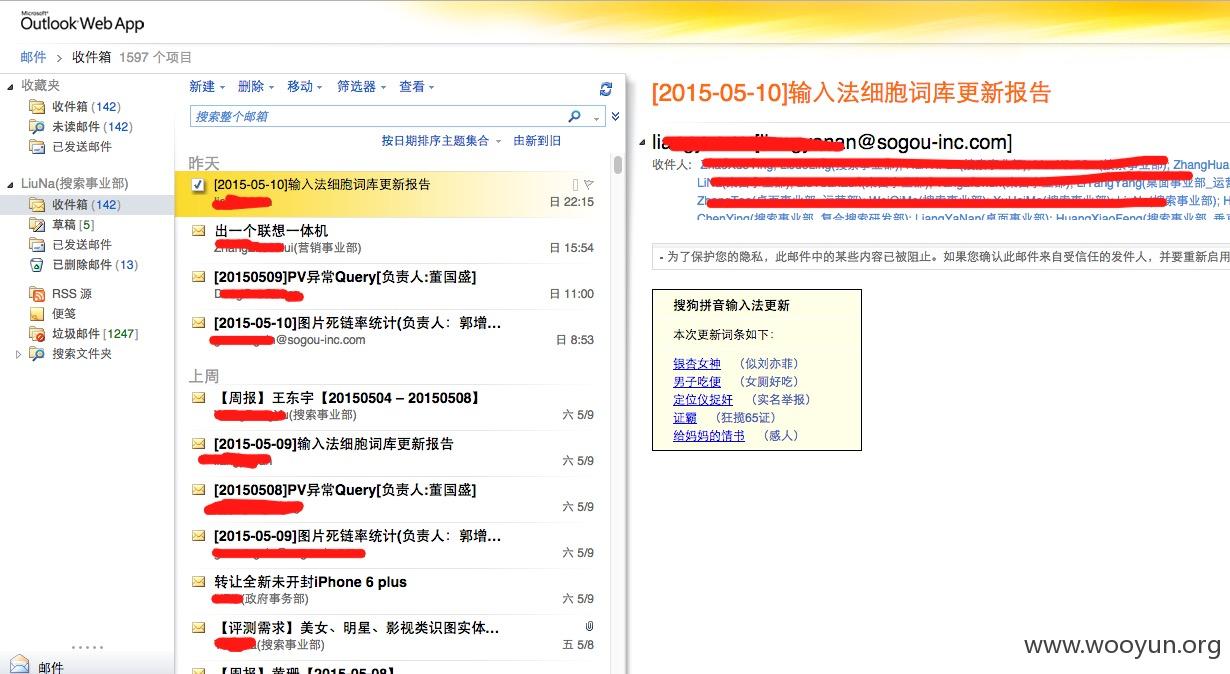
Task: Click the refresh mail icon
Action: point(605,88)
